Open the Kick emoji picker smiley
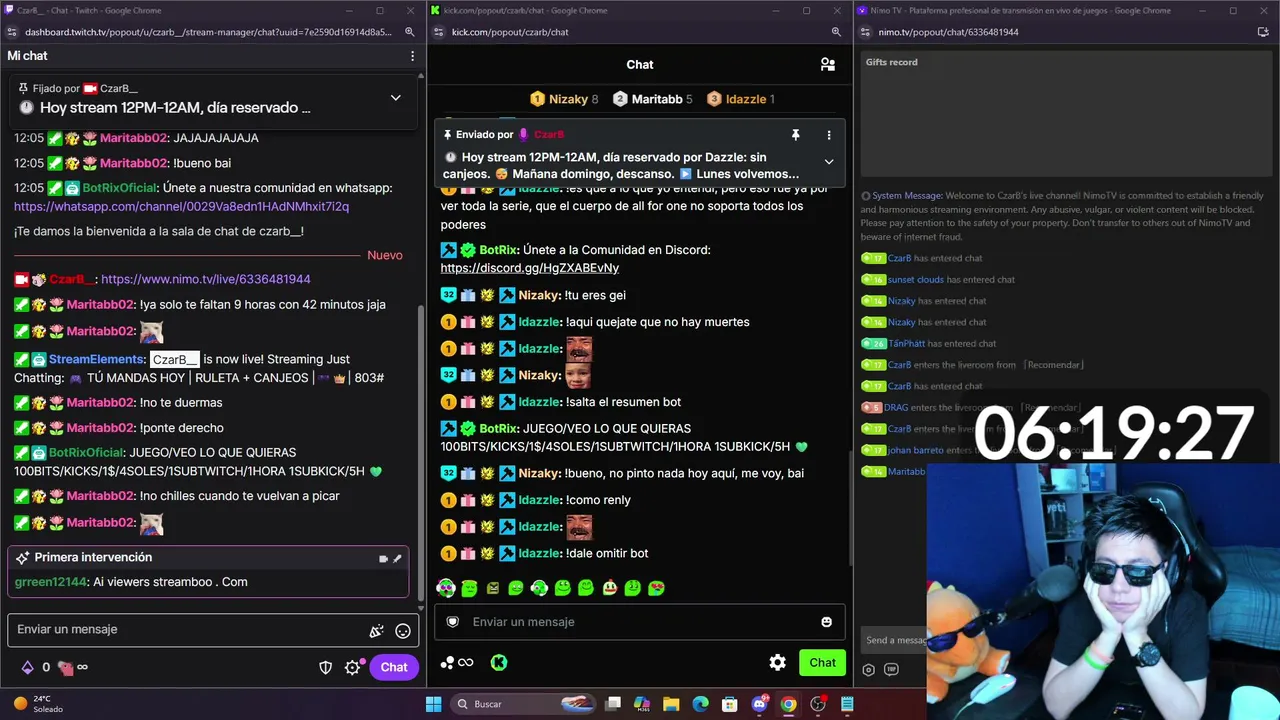Image resolution: width=1280 pixels, height=720 pixels. [x=826, y=622]
